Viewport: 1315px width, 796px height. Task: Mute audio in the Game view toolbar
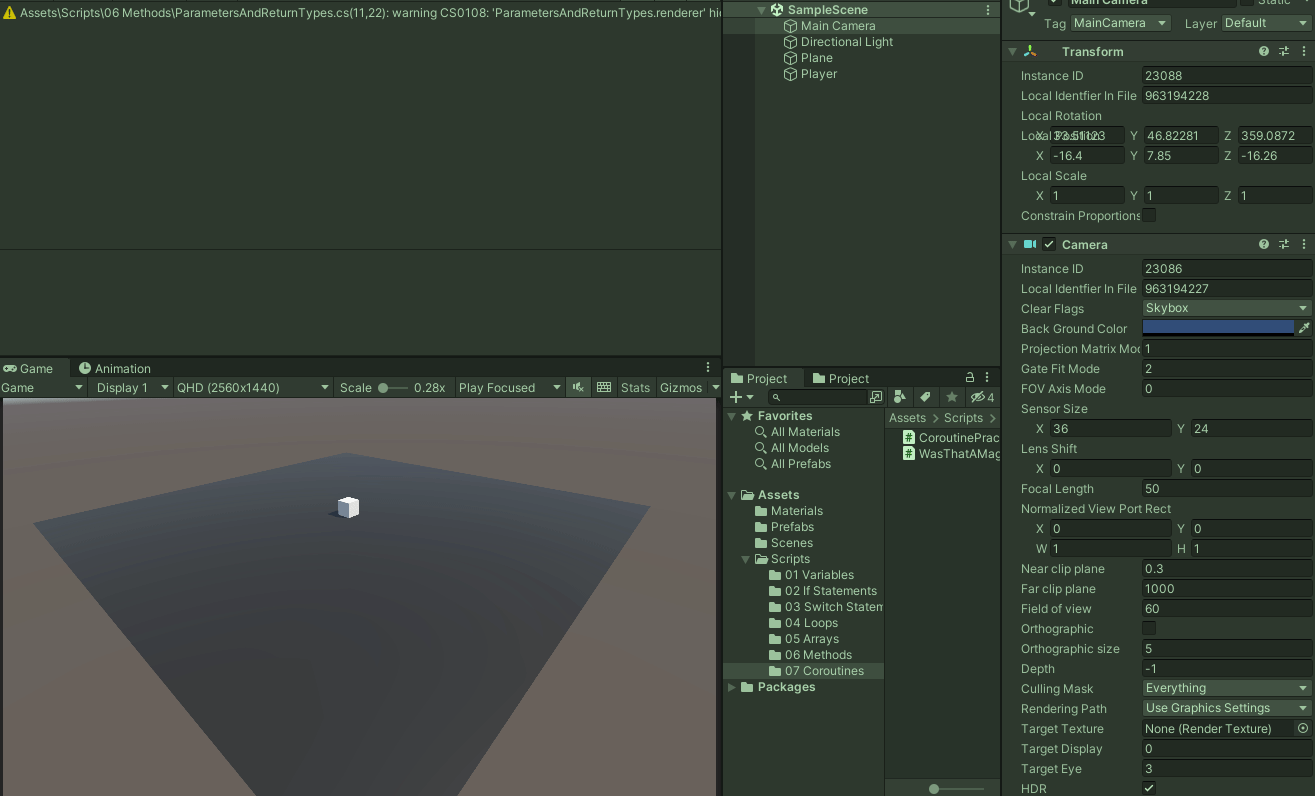click(577, 387)
